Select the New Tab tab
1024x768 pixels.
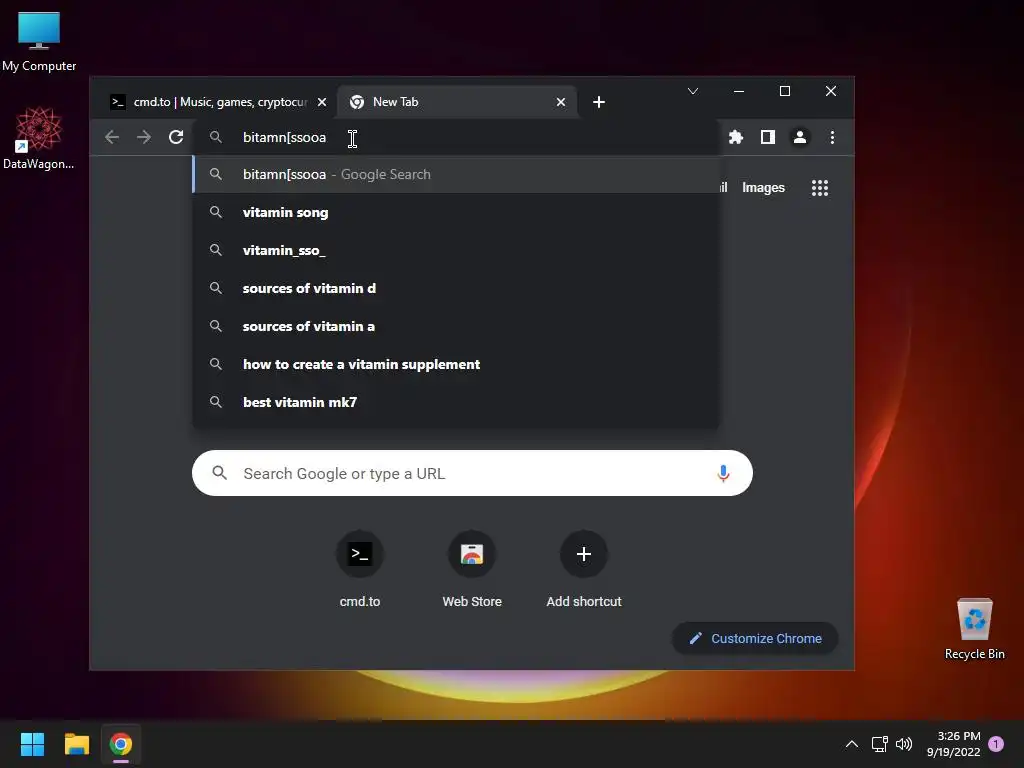457,102
